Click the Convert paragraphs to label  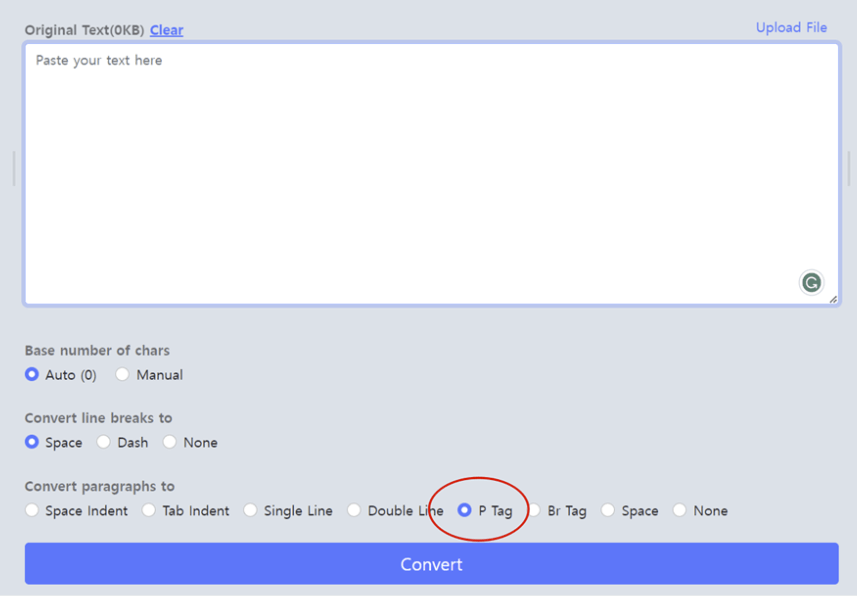point(99,487)
